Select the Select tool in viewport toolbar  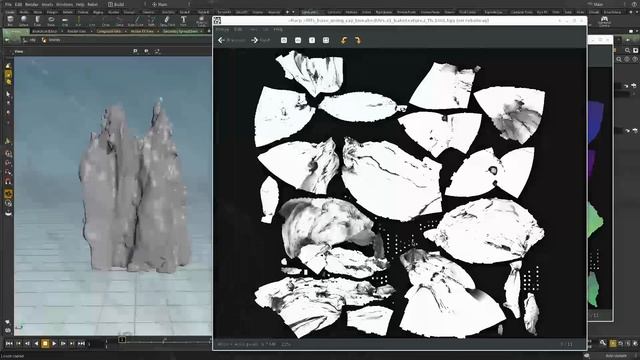tap(8, 65)
